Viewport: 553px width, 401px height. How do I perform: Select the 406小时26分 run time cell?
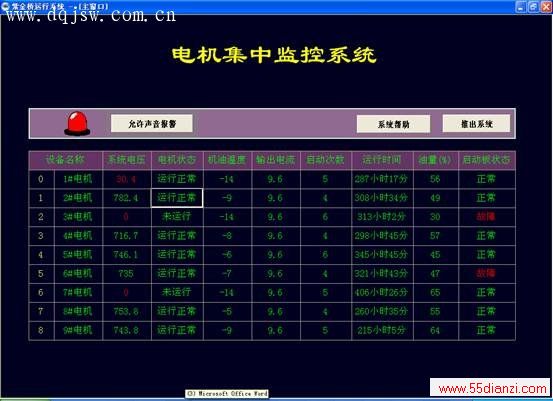coord(382,292)
